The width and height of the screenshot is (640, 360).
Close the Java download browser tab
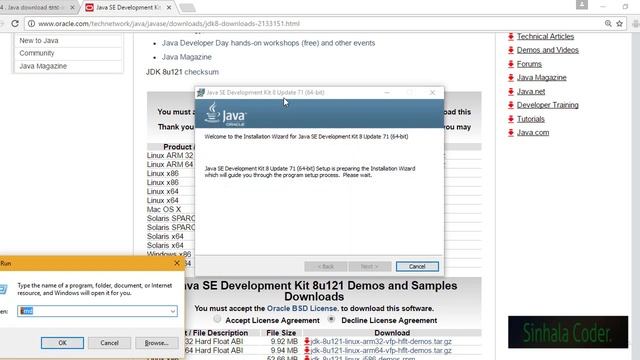[72, 7]
